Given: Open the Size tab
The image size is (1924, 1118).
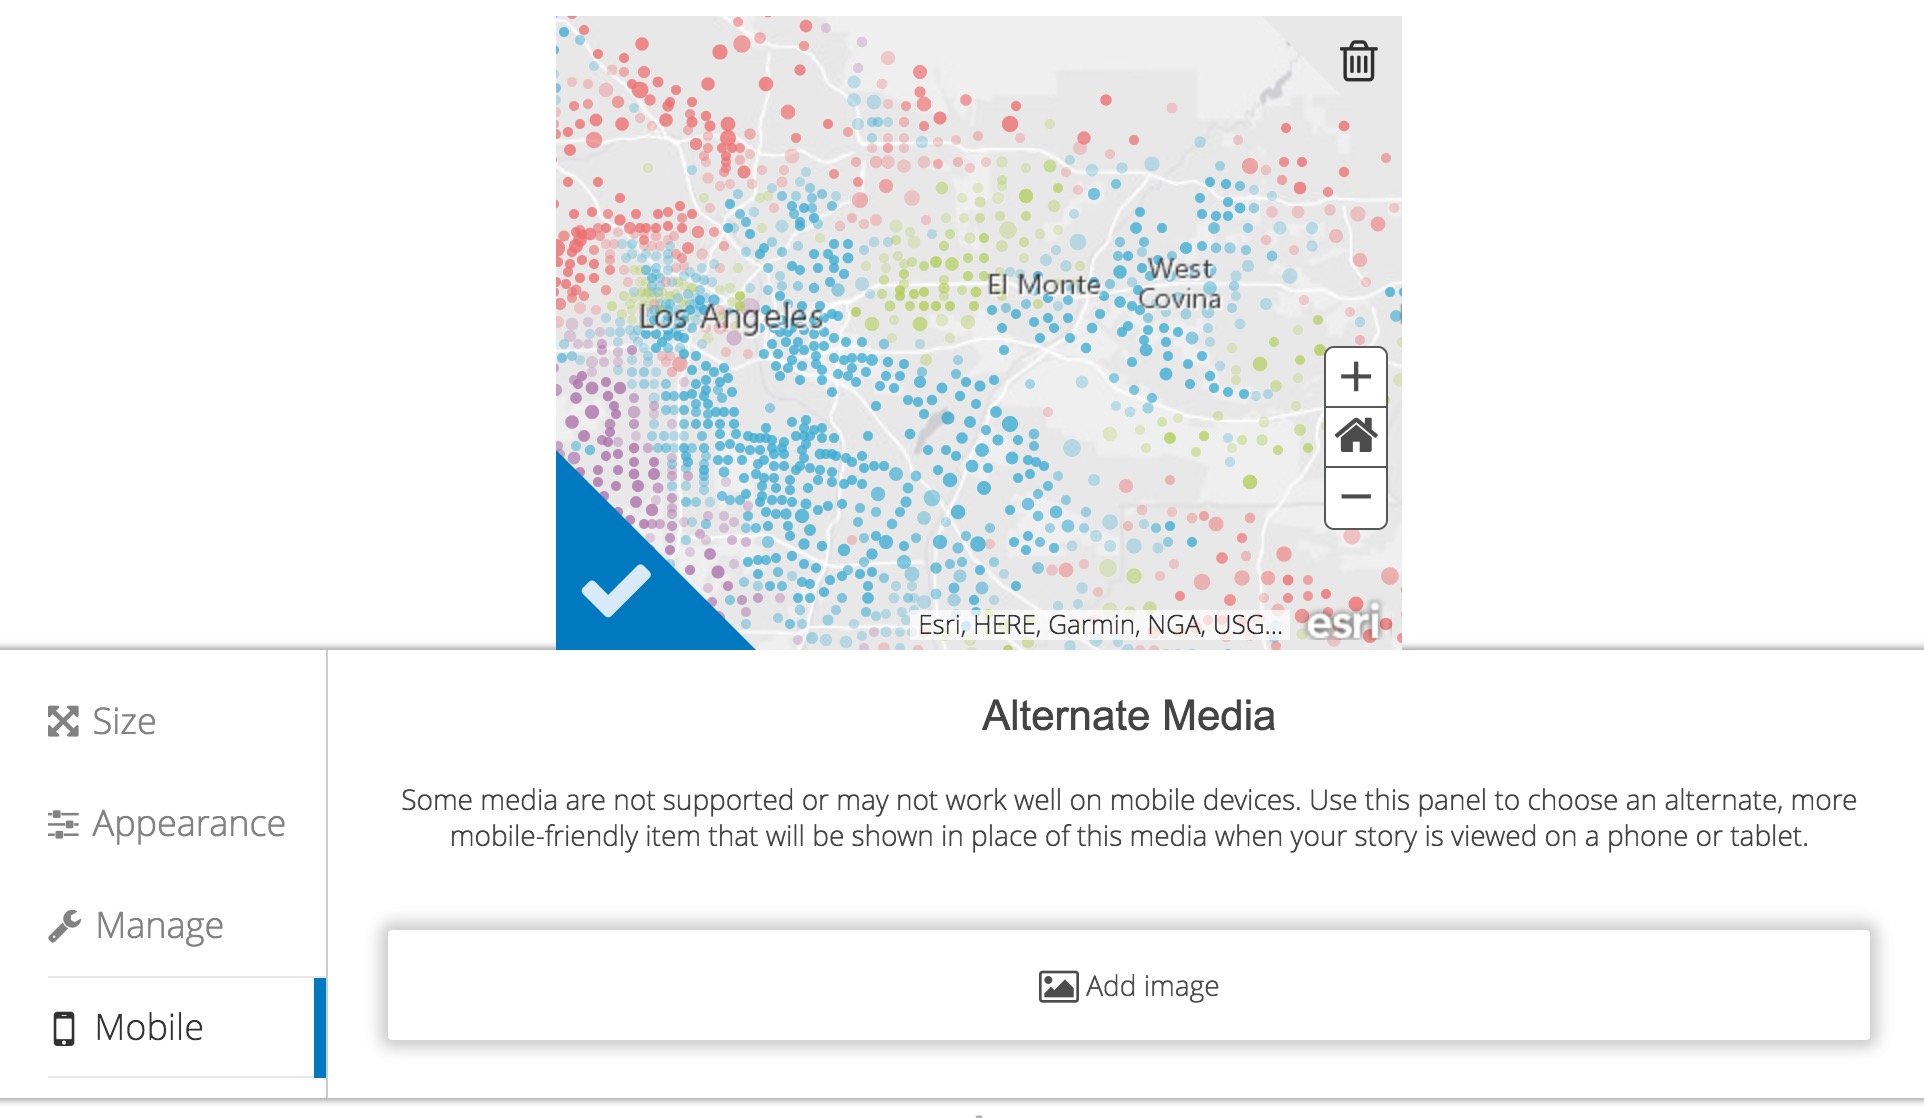Looking at the screenshot, I should (x=124, y=721).
